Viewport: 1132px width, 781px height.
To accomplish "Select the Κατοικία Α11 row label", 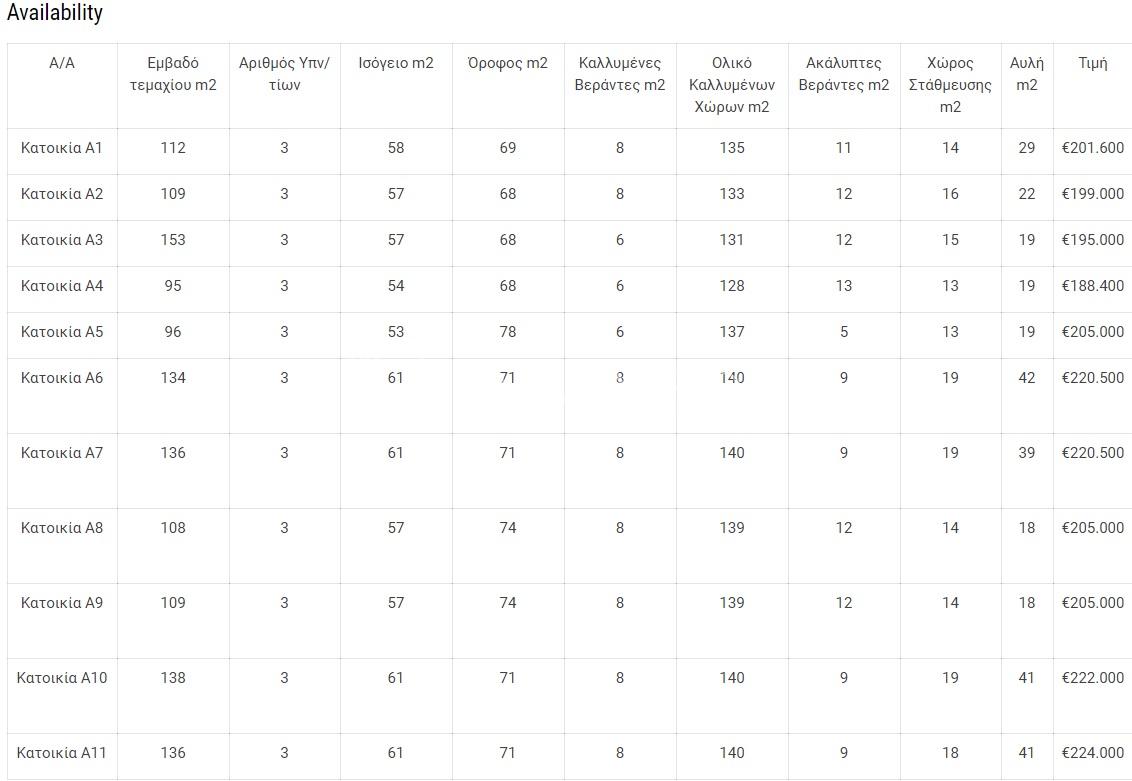I will pos(62,753).
